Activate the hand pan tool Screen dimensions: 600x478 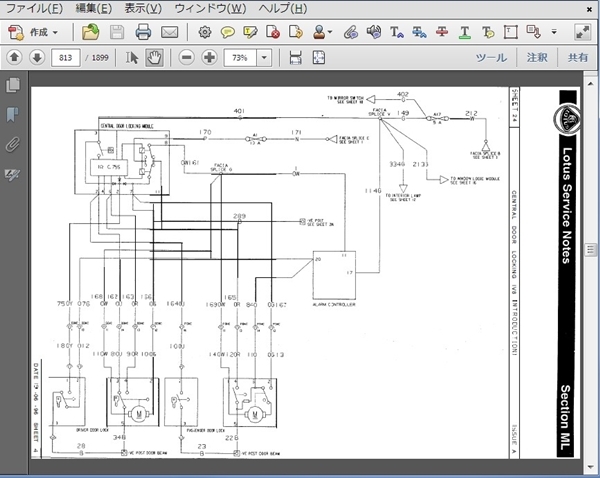[154, 58]
